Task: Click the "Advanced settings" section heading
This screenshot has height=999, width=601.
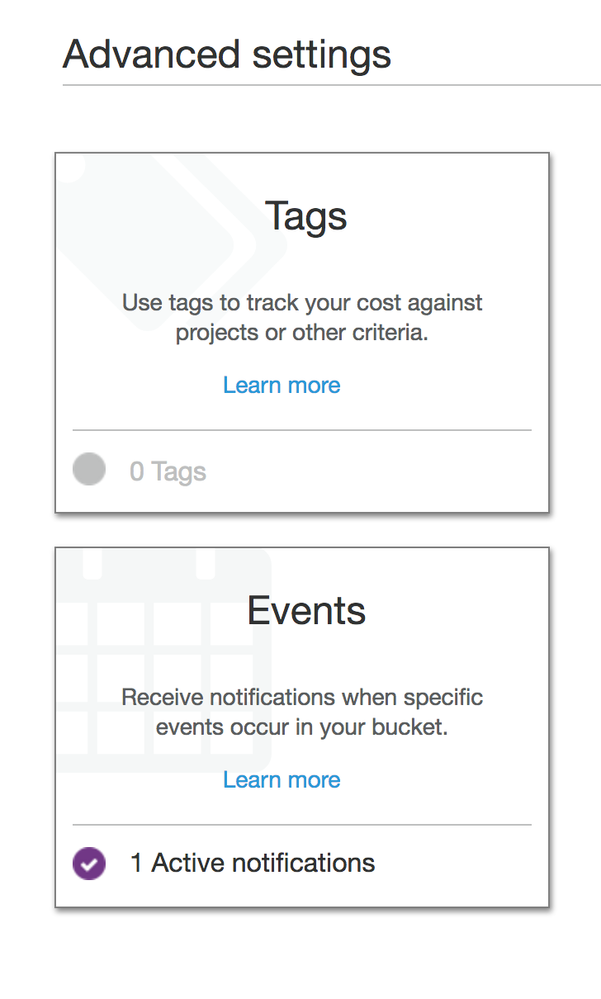Action: (x=227, y=53)
